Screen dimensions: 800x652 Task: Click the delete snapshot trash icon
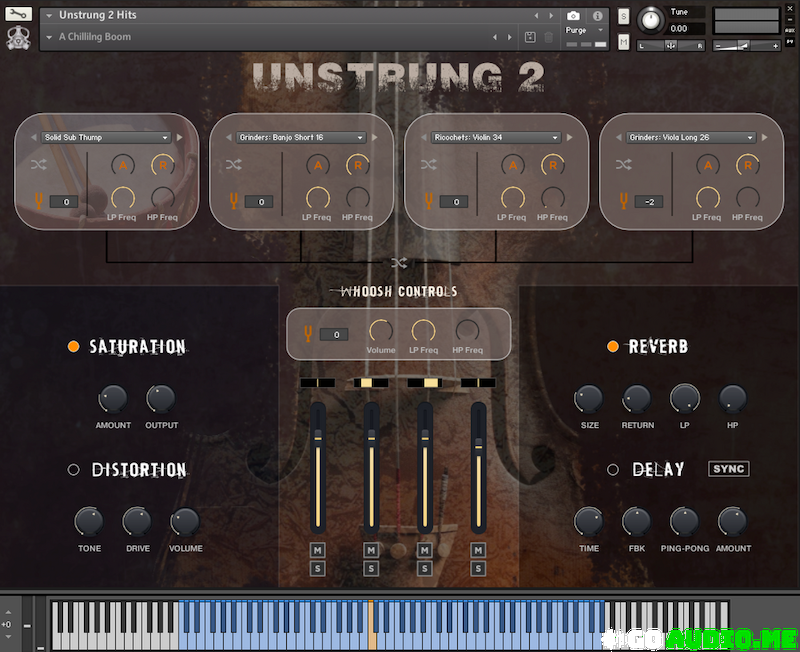tap(548, 37)
